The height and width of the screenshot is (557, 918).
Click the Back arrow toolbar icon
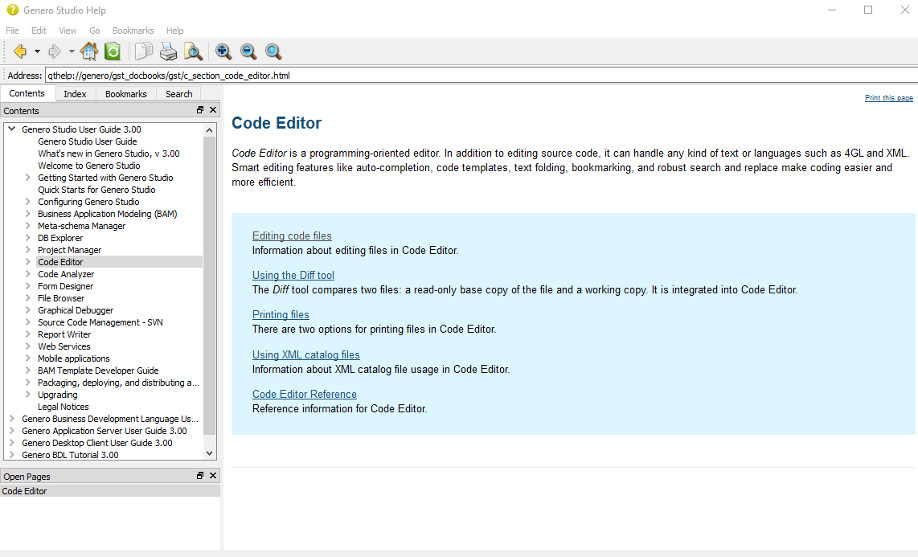point(20,52)
